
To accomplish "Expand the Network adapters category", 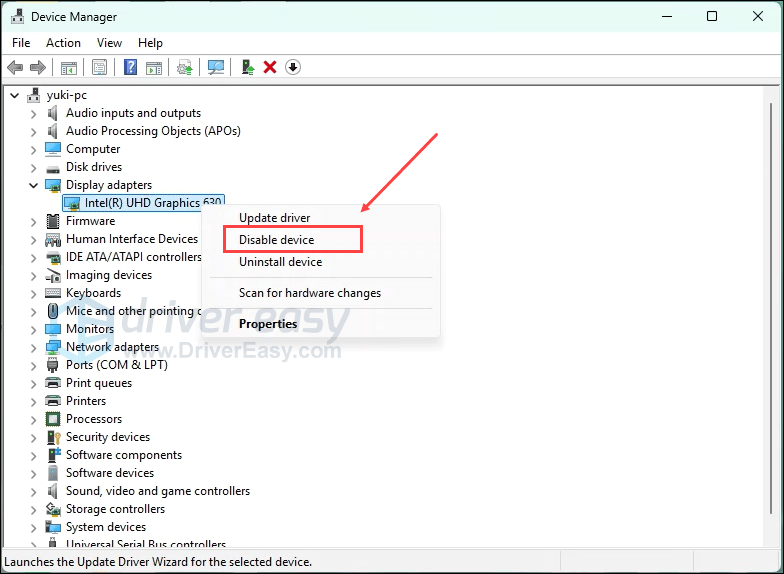I will [x=33, y=347].
